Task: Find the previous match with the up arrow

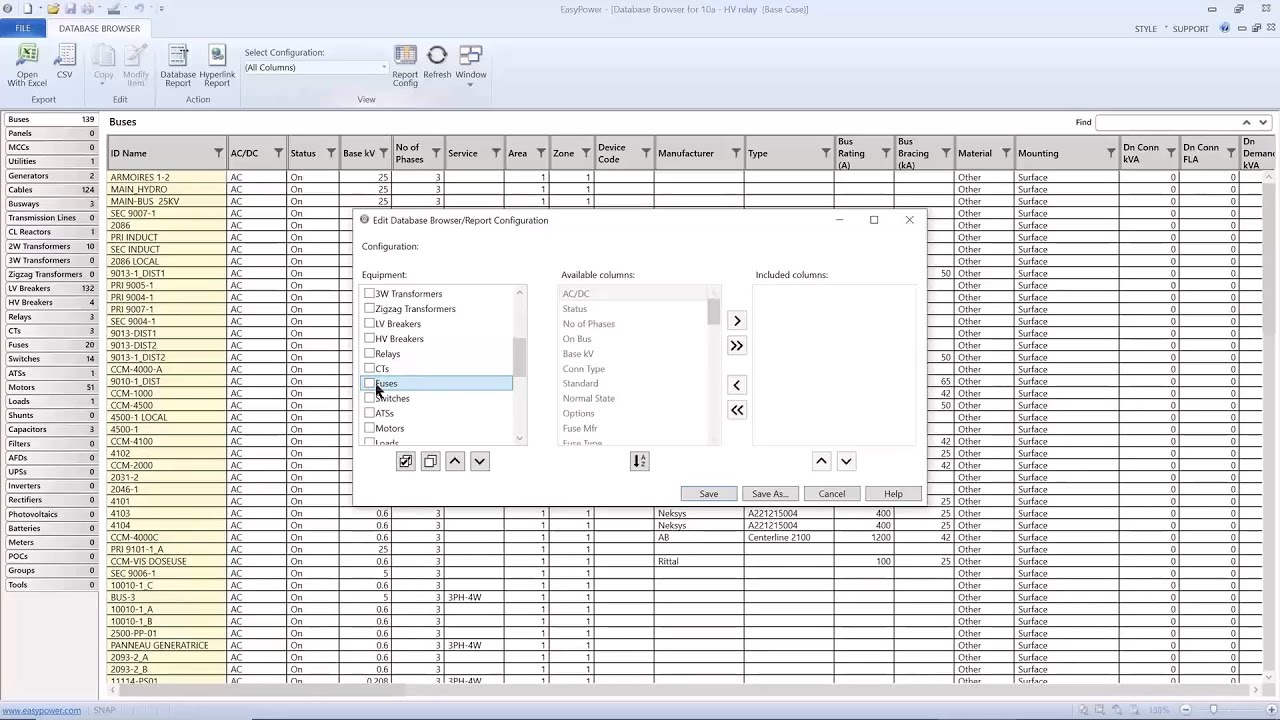Action: [x=1246, y=122]
